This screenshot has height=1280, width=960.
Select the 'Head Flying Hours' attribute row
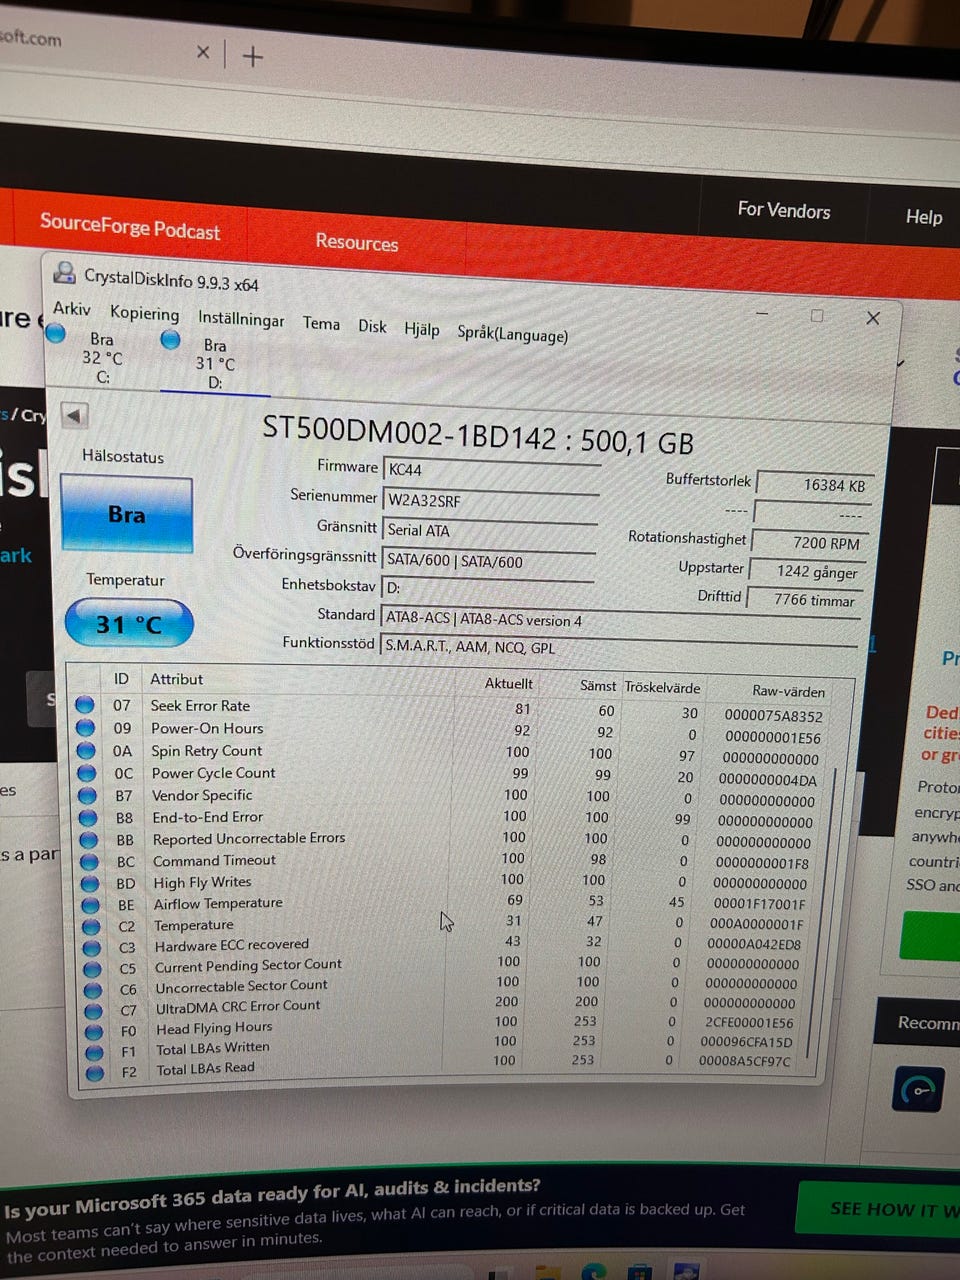pyautogui.click(x=442, y=1026)
